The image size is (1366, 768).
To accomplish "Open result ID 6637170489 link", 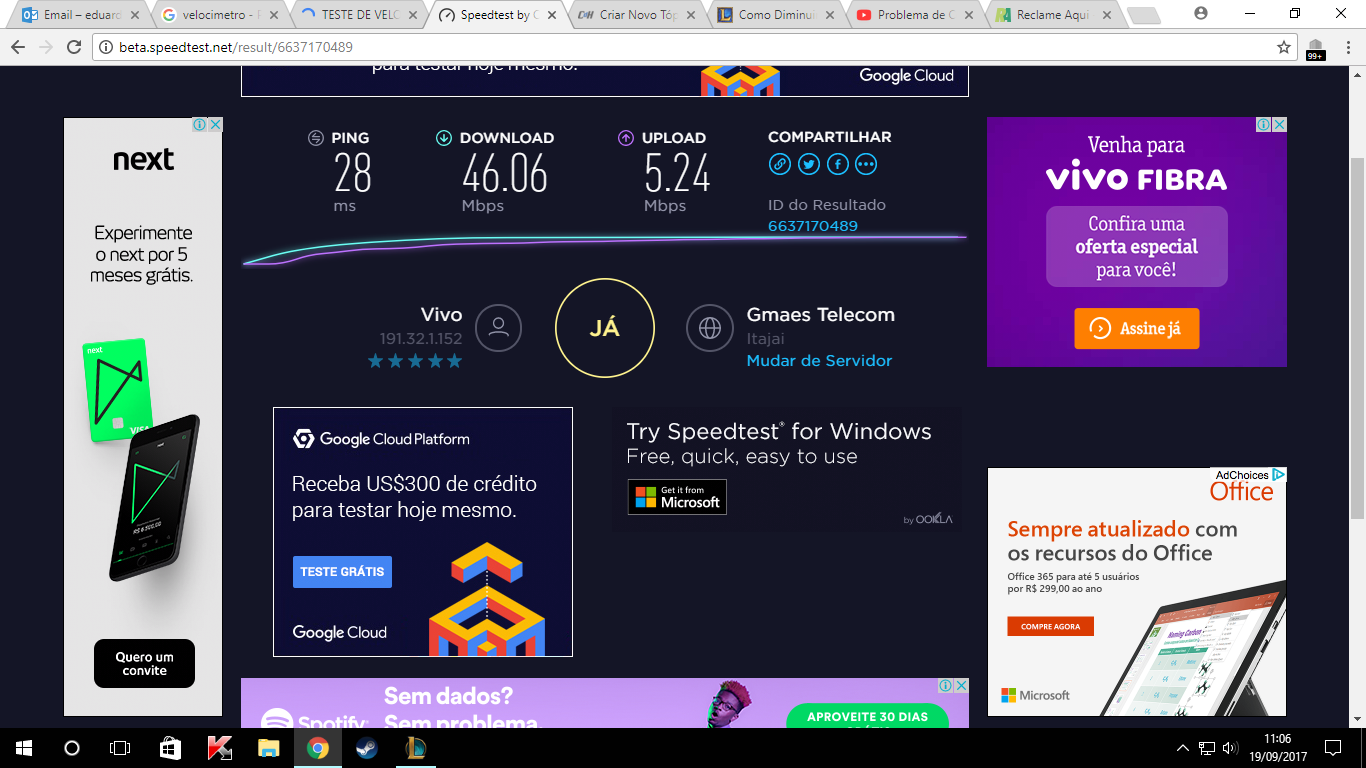I will tap(813, 226).
